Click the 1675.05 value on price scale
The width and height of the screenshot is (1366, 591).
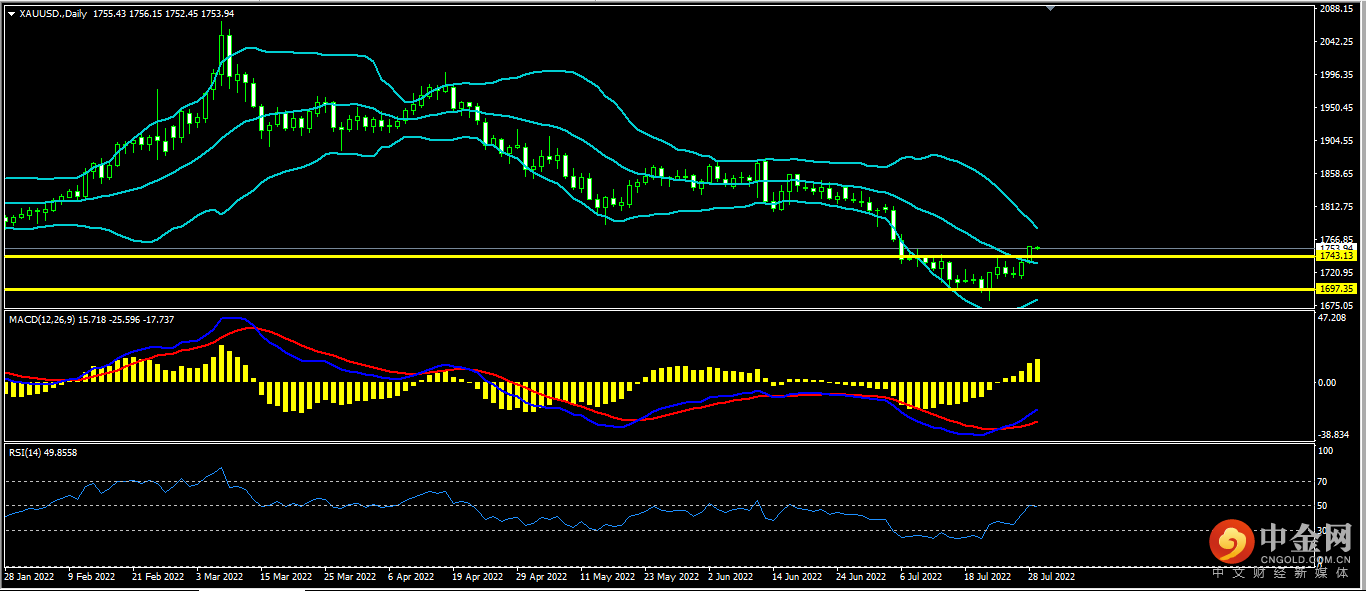click(x=1336, y=305)
